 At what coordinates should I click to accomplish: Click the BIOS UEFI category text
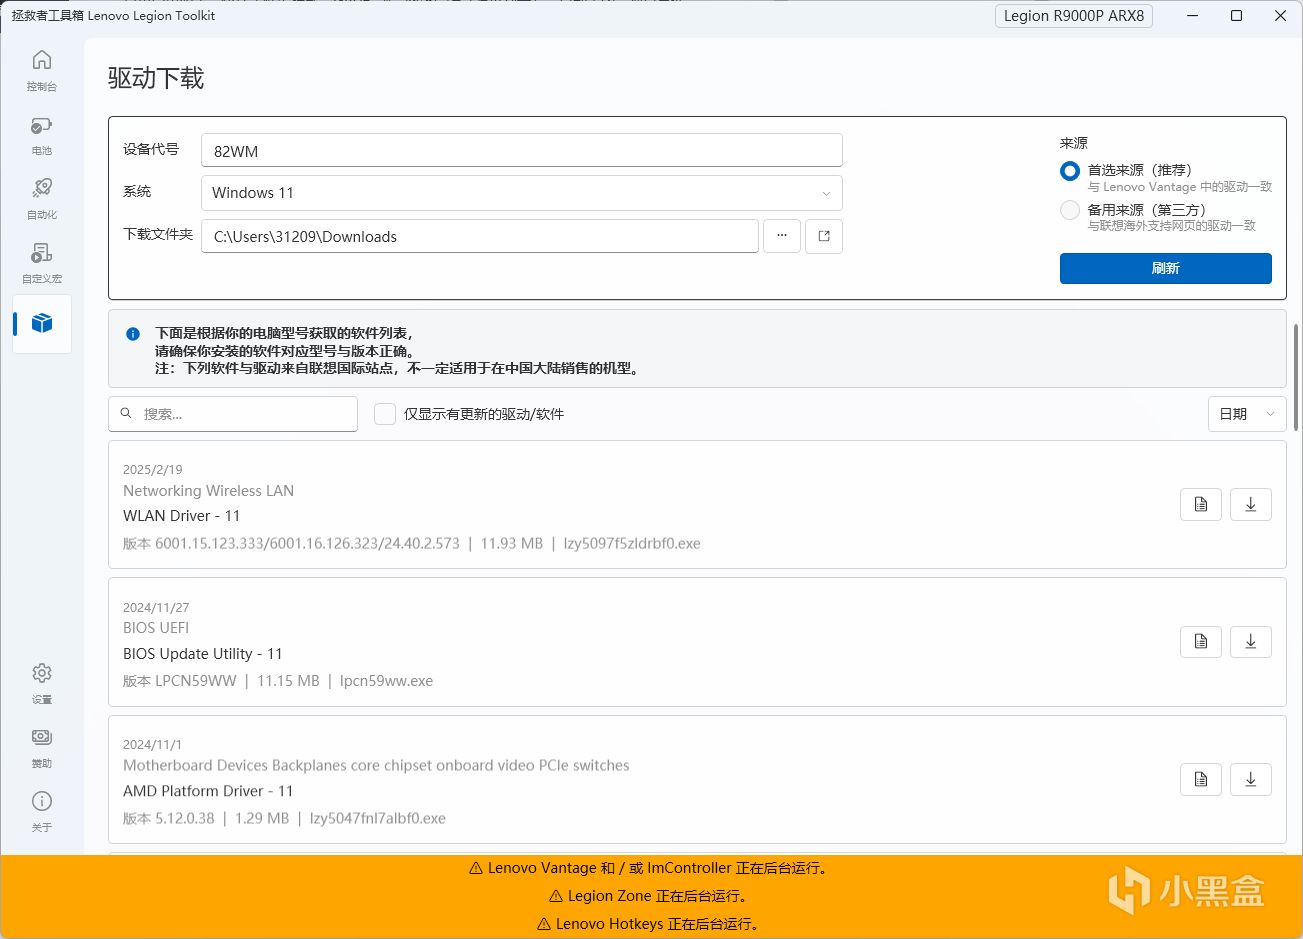(x=156, y=628)
